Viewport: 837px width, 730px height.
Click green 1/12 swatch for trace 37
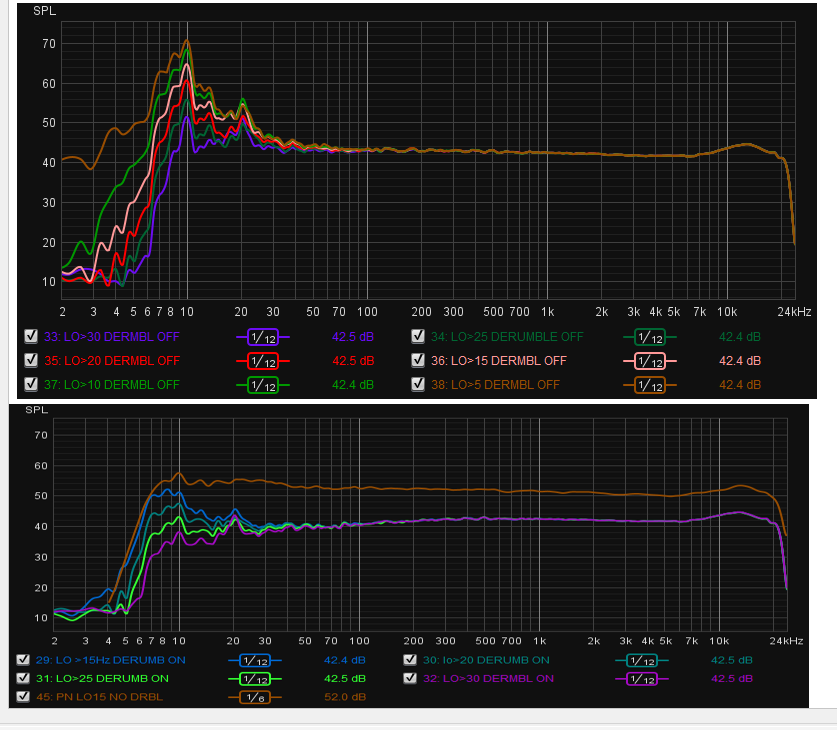263,385
